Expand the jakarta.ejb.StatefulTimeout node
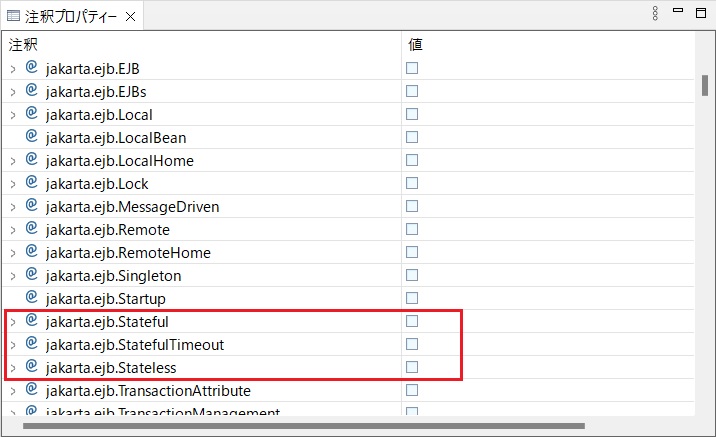The image size is (716, 437). 13,345
